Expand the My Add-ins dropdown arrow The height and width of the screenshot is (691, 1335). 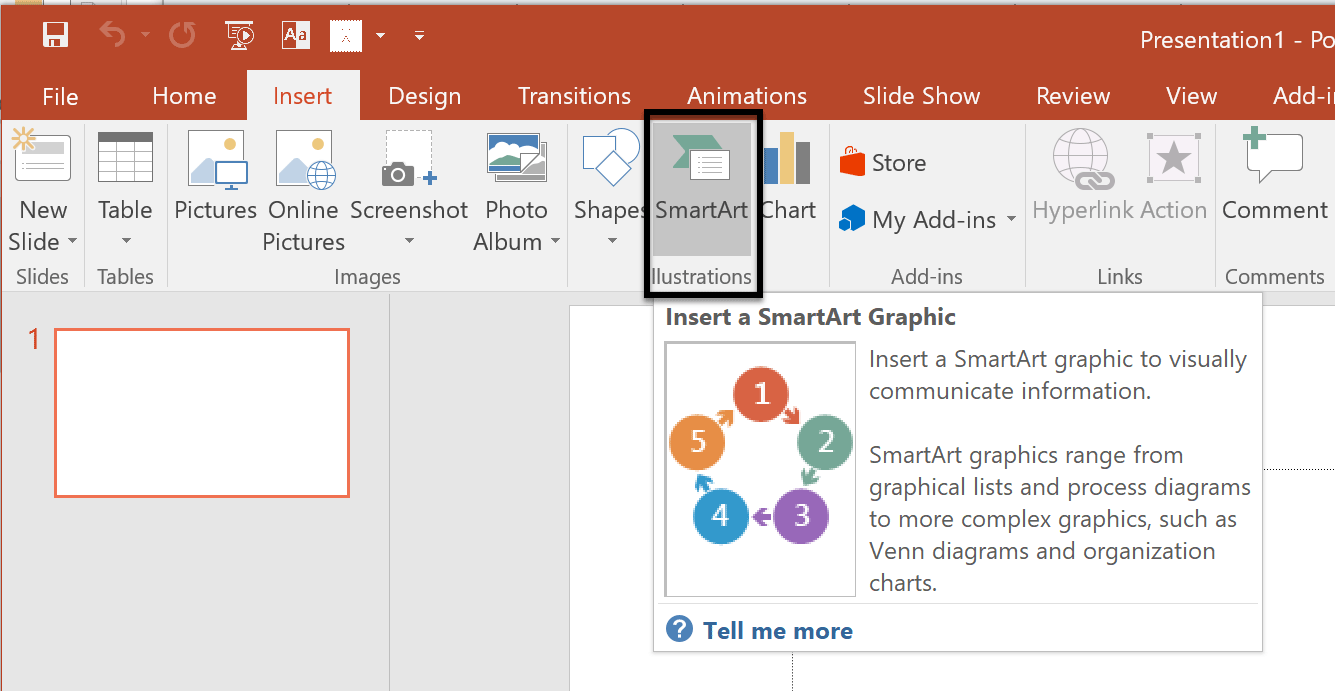[1010, 220]
